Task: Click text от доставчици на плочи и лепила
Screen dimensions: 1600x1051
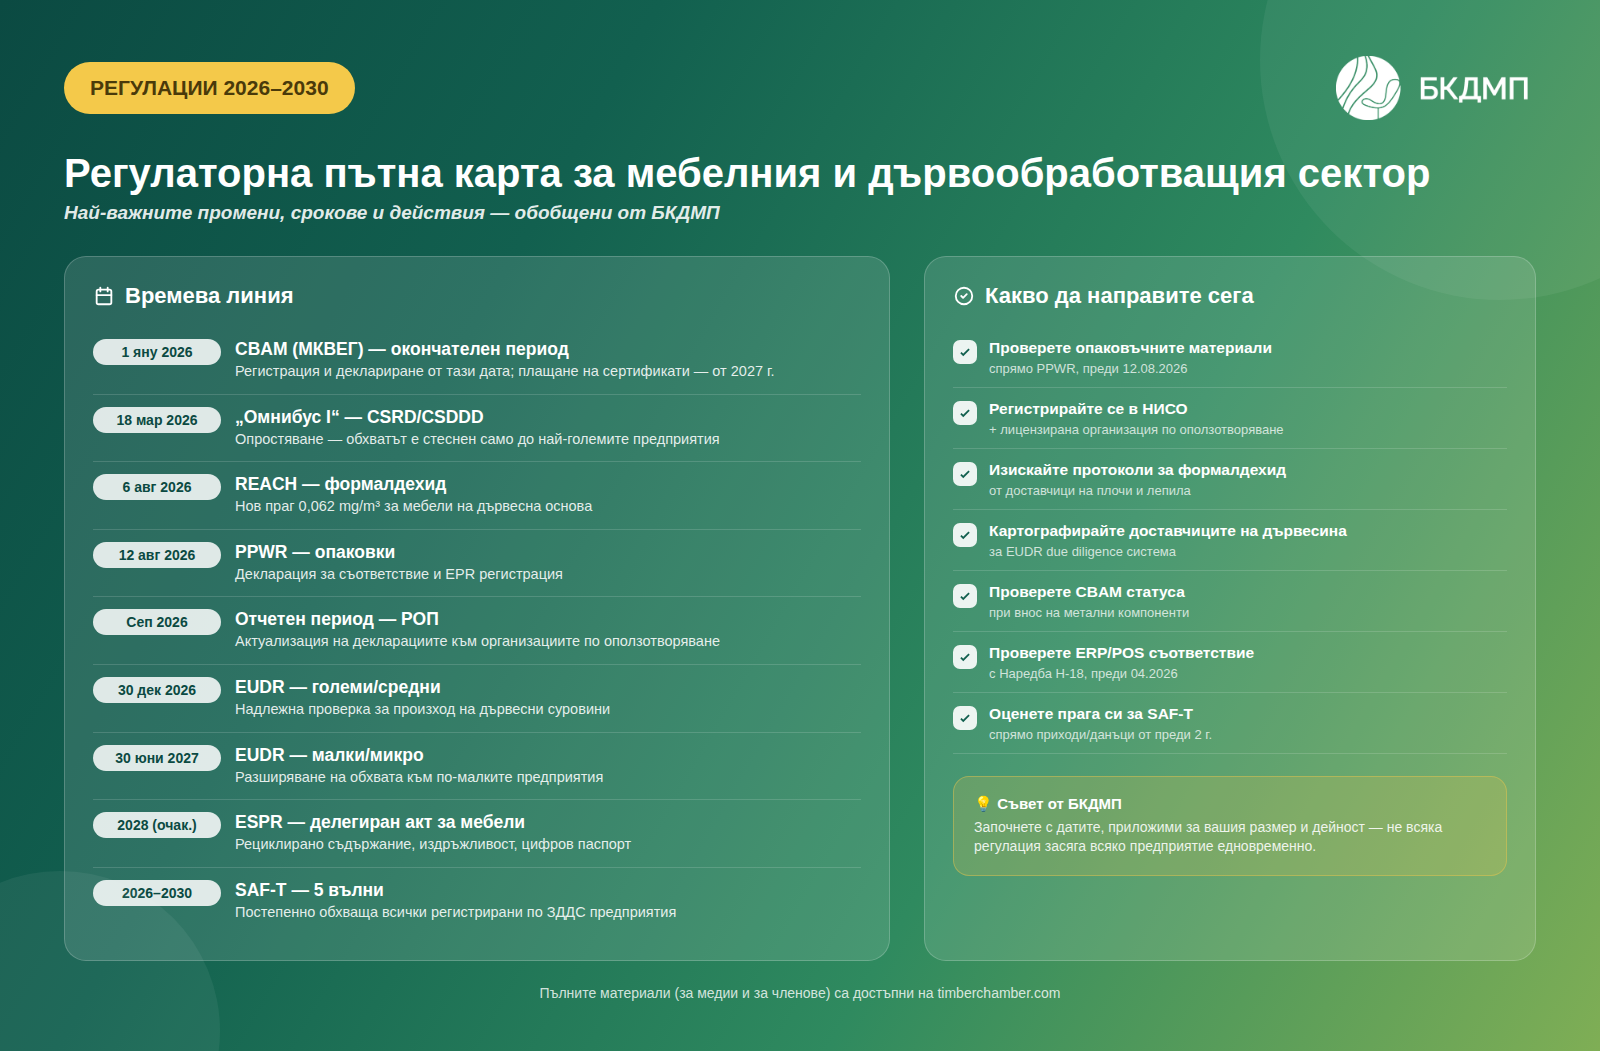Action: 1090,491
